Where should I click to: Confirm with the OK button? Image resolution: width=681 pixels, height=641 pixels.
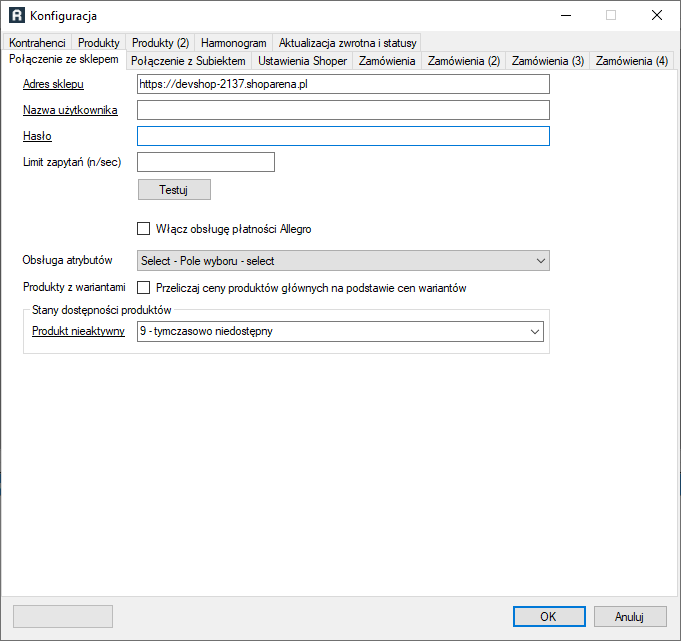[549, 617]
